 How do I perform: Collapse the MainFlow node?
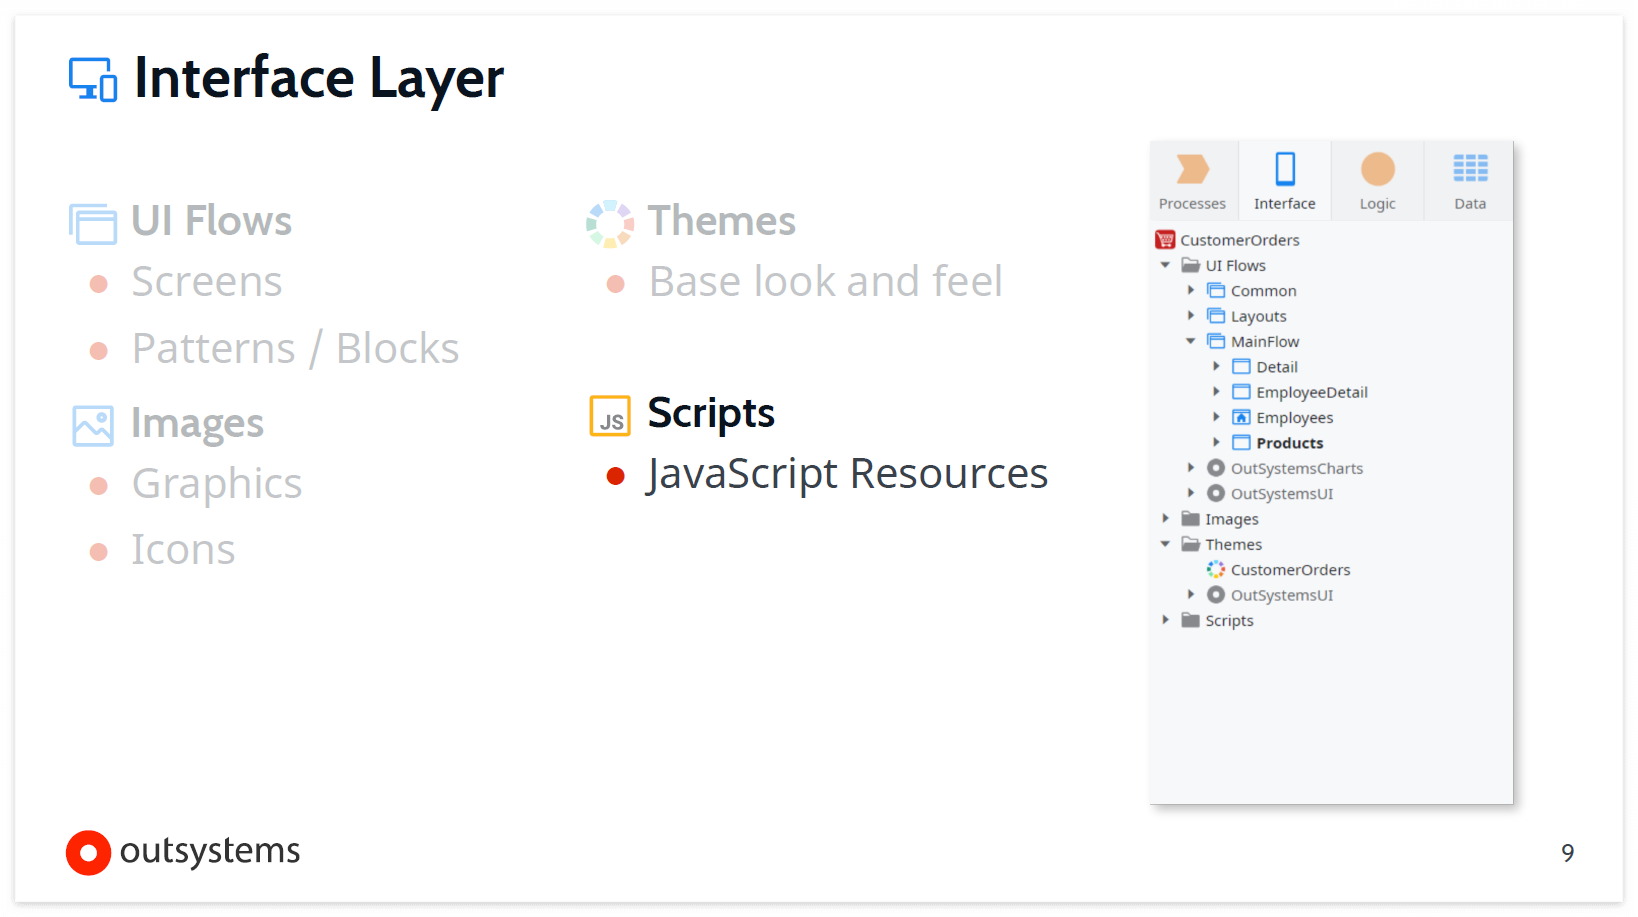1190,341
